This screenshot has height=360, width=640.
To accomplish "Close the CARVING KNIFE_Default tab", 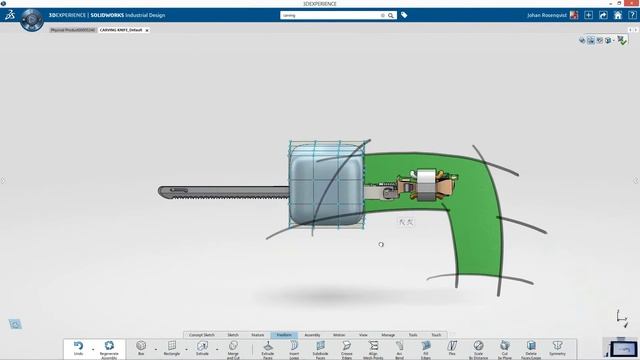I will [147, 30].
